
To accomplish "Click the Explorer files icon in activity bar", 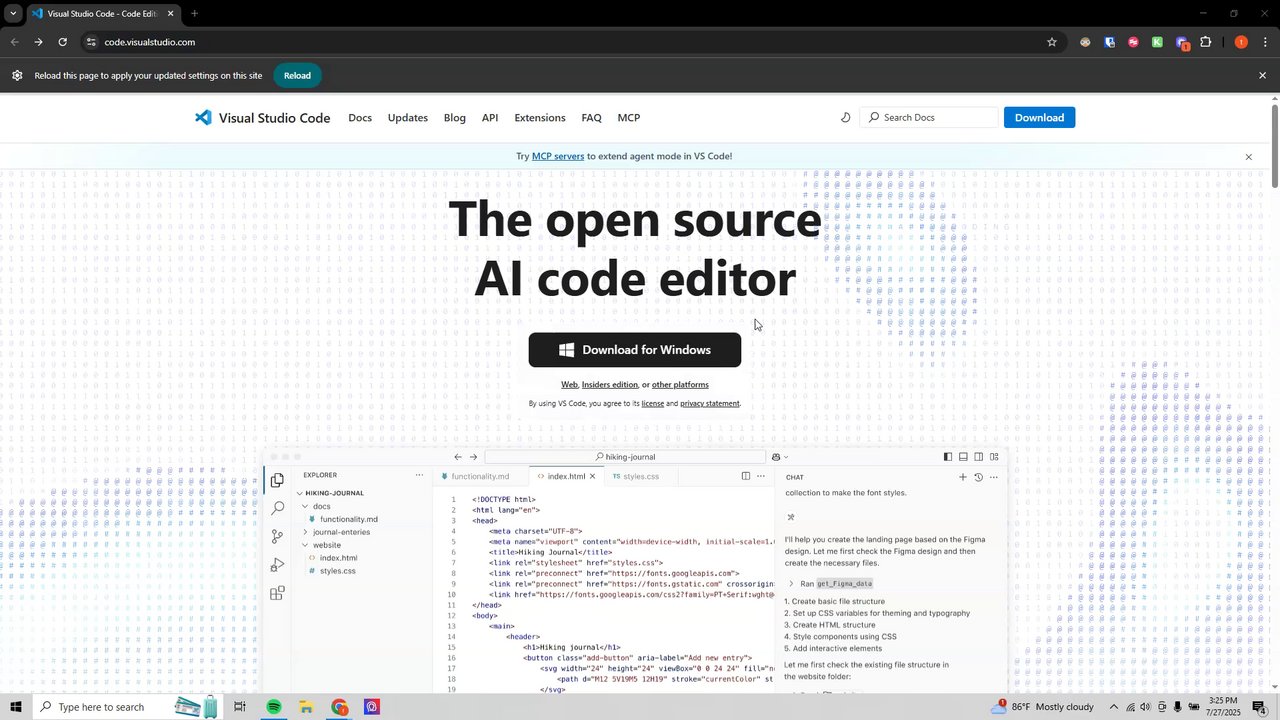I will pos(277,481).
